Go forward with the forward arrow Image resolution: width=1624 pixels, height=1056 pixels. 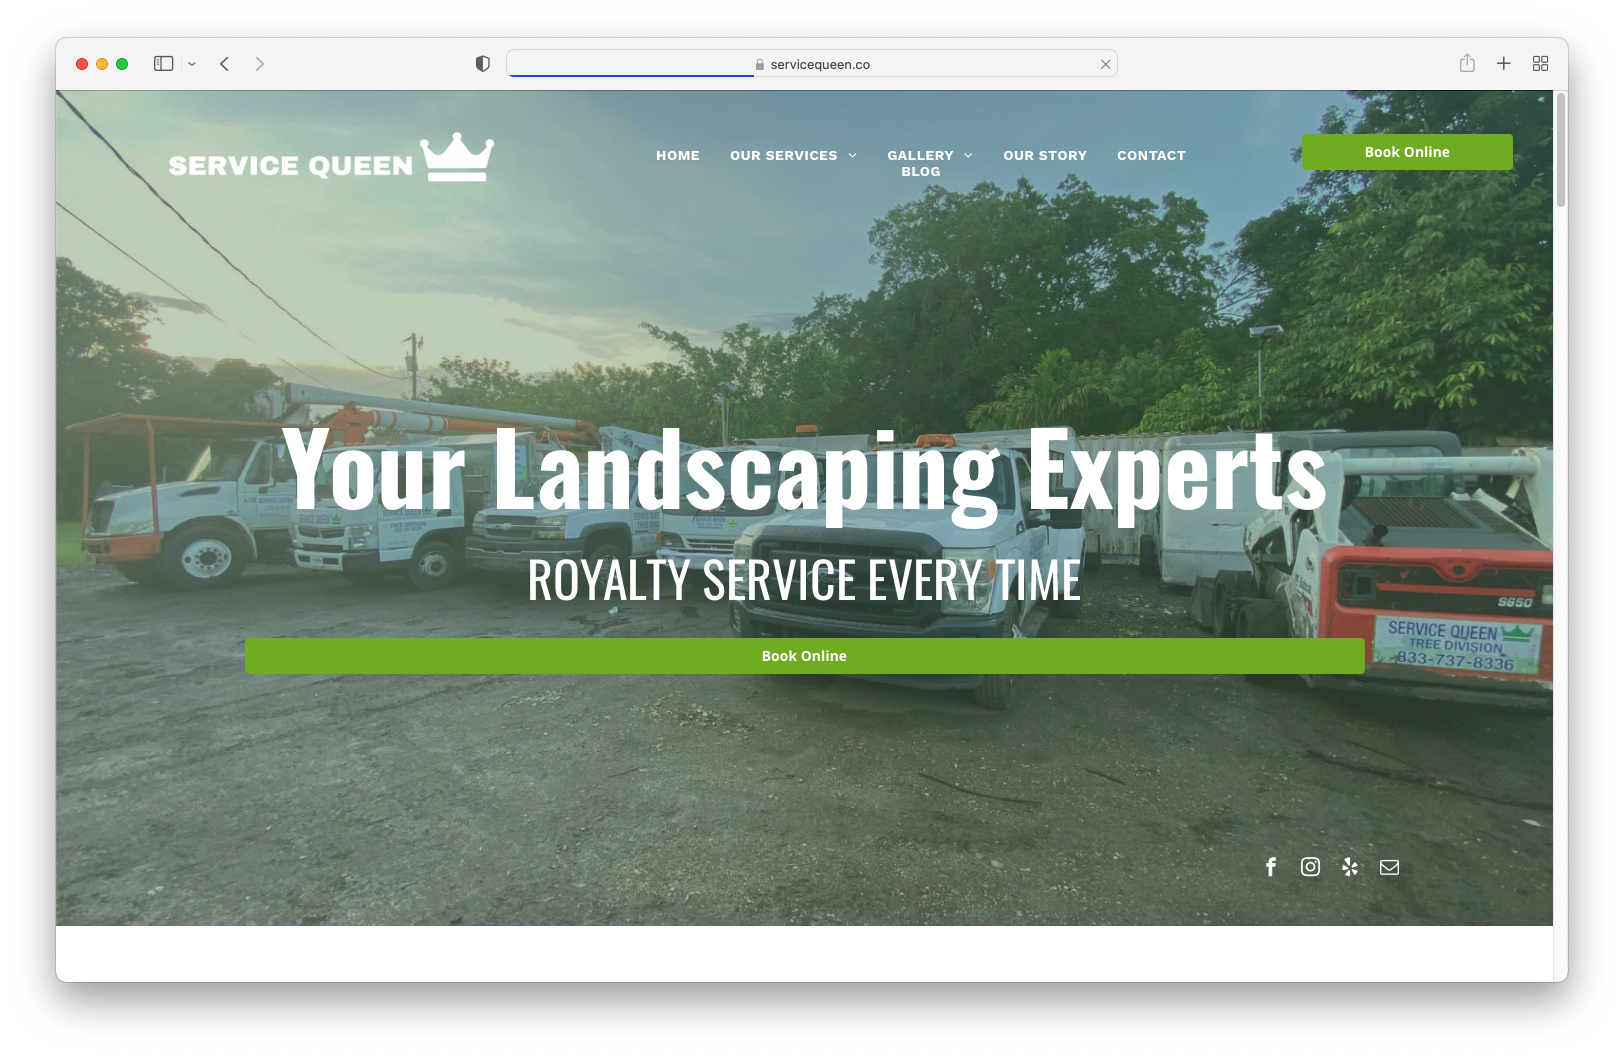pos(260,64)
